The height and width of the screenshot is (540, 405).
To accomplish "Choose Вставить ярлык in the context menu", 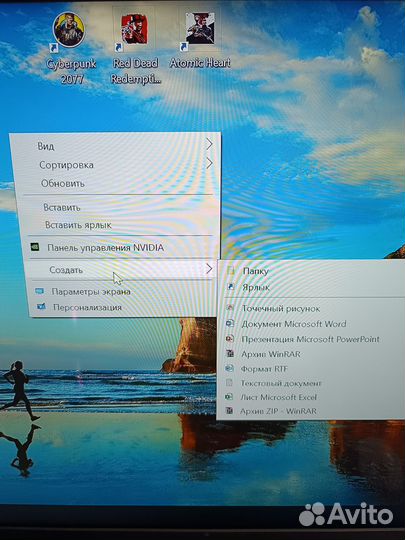I will point(78,225).
